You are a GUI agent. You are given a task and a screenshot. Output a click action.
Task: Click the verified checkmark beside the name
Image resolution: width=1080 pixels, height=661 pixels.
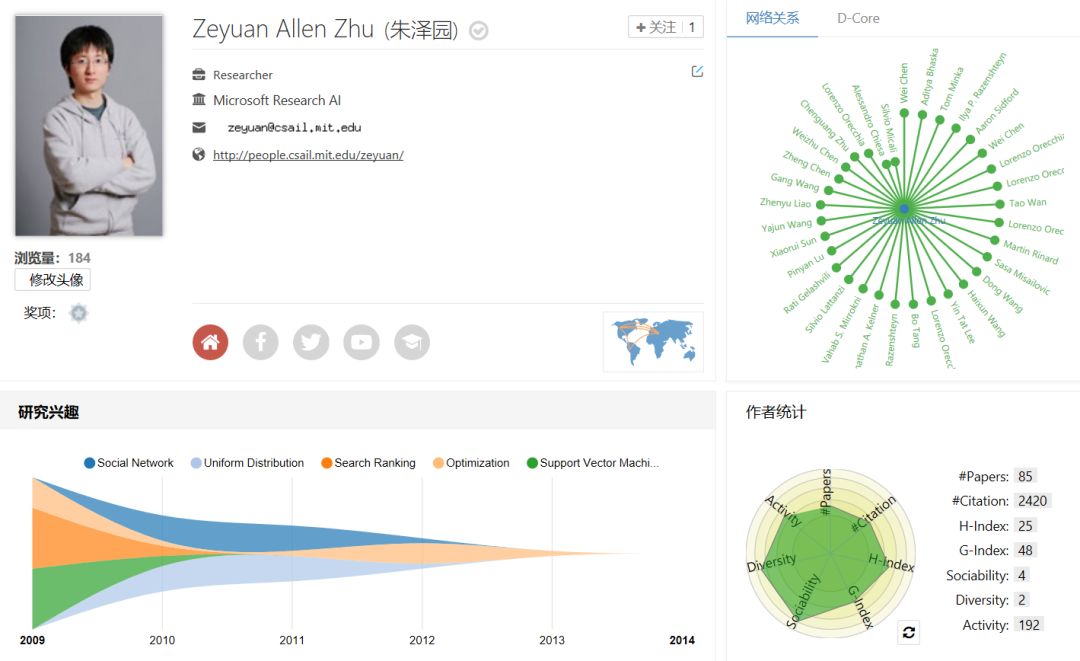point(479,31)
